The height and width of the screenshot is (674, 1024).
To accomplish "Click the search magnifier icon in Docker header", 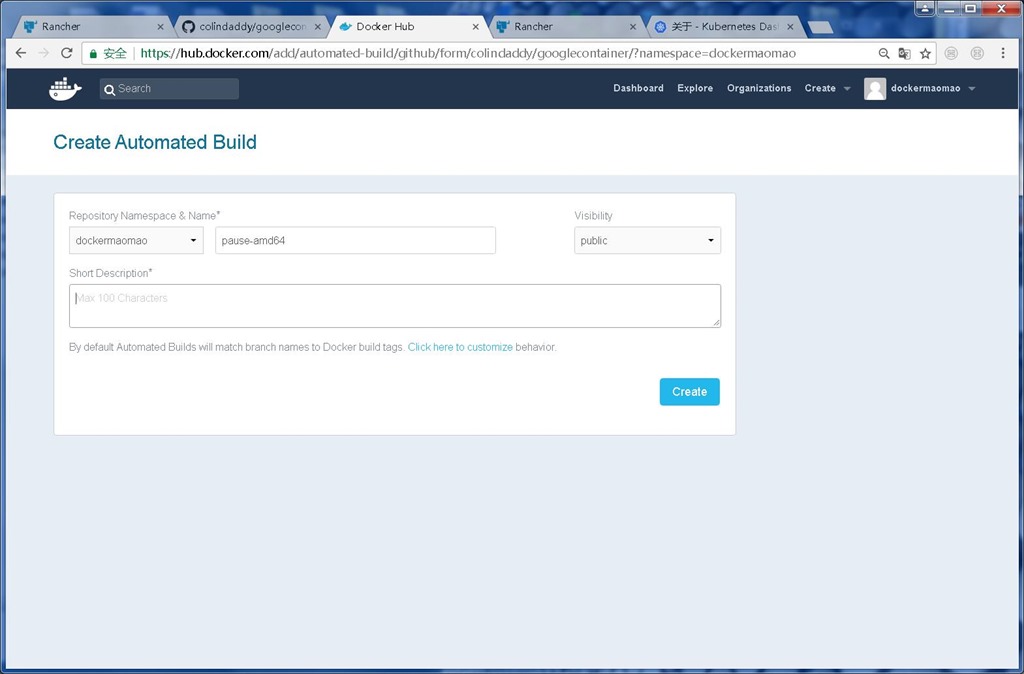I will point(110,89).
